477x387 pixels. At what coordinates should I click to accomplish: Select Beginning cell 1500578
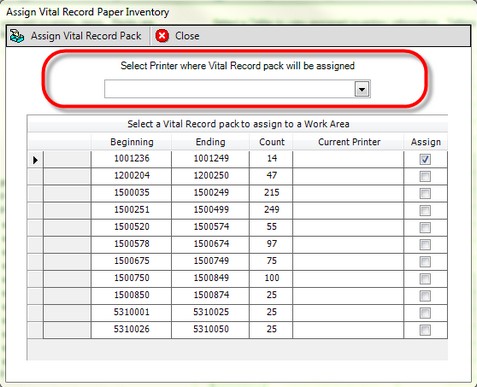[131, 244]
